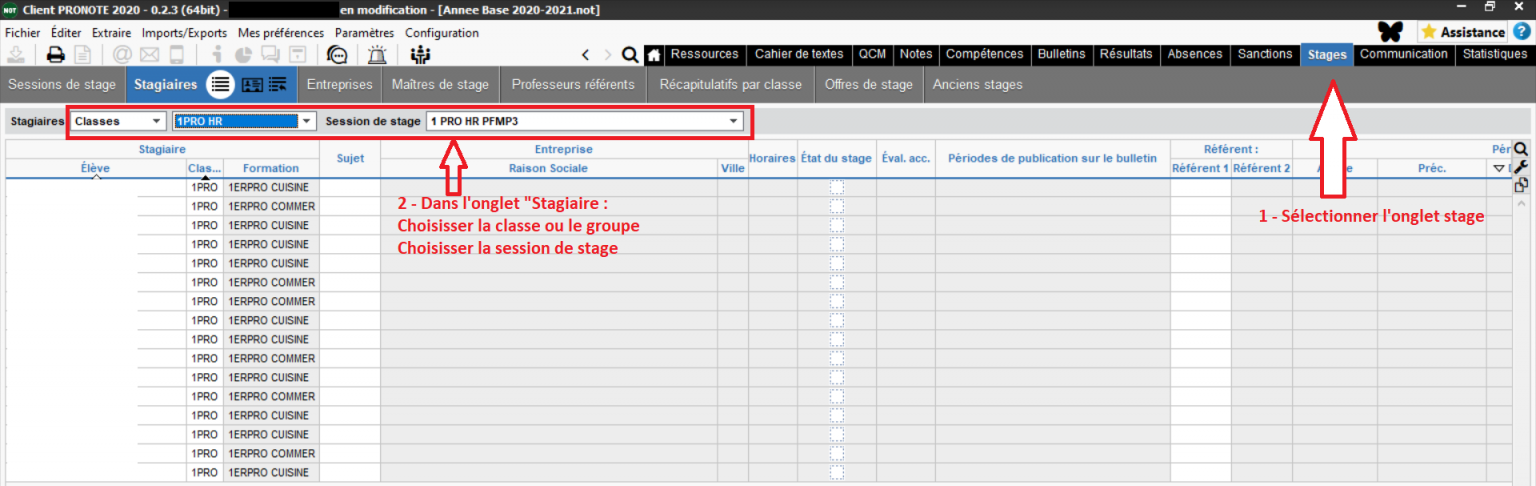Click the Assistance button

(x=1462, y=32)
